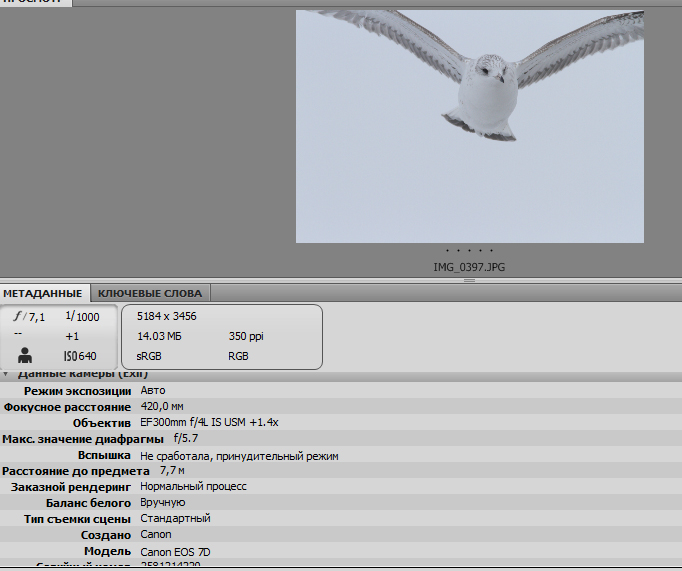
Task: Click the Вспышка metadata row value
Action: point(239,455)
